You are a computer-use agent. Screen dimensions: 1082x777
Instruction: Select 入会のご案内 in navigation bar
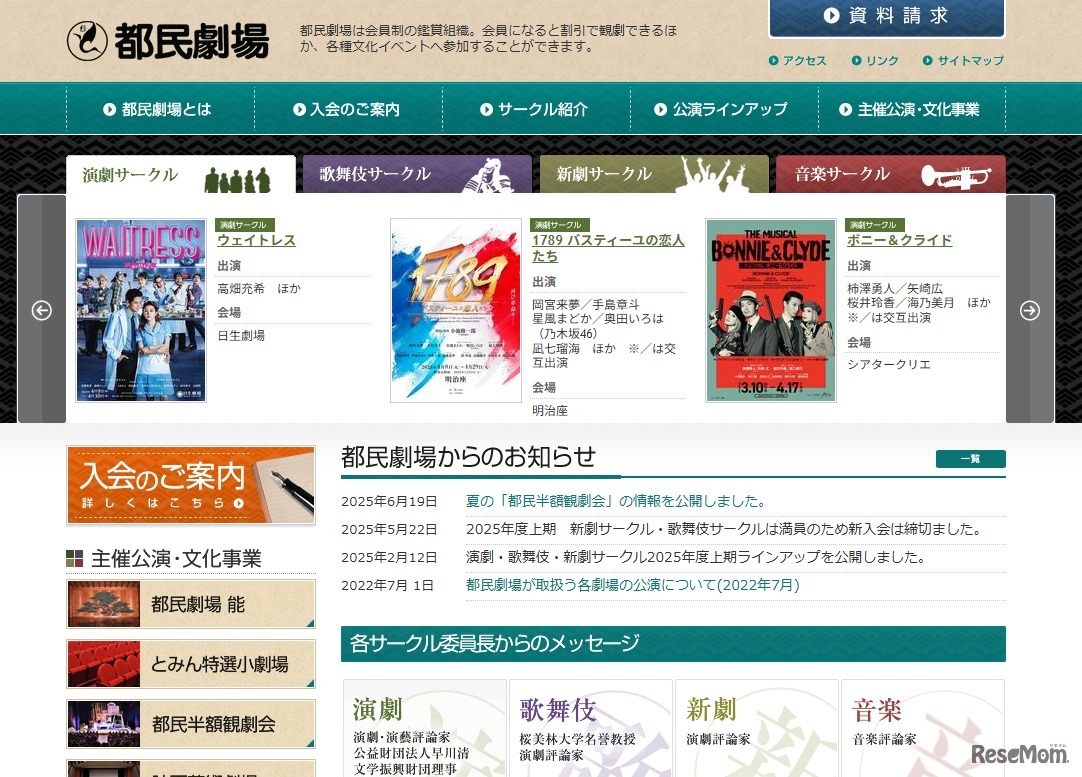coord(347,109)
